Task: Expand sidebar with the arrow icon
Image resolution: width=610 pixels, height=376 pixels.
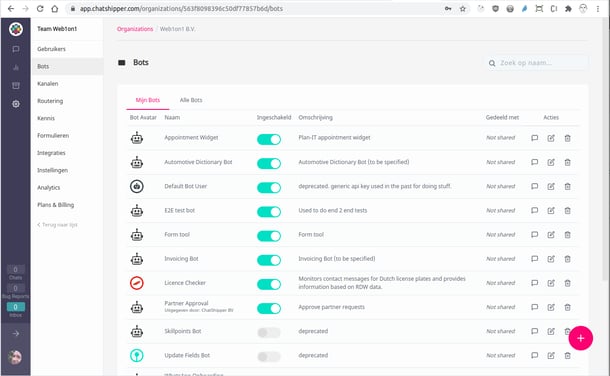Action: 16,334
